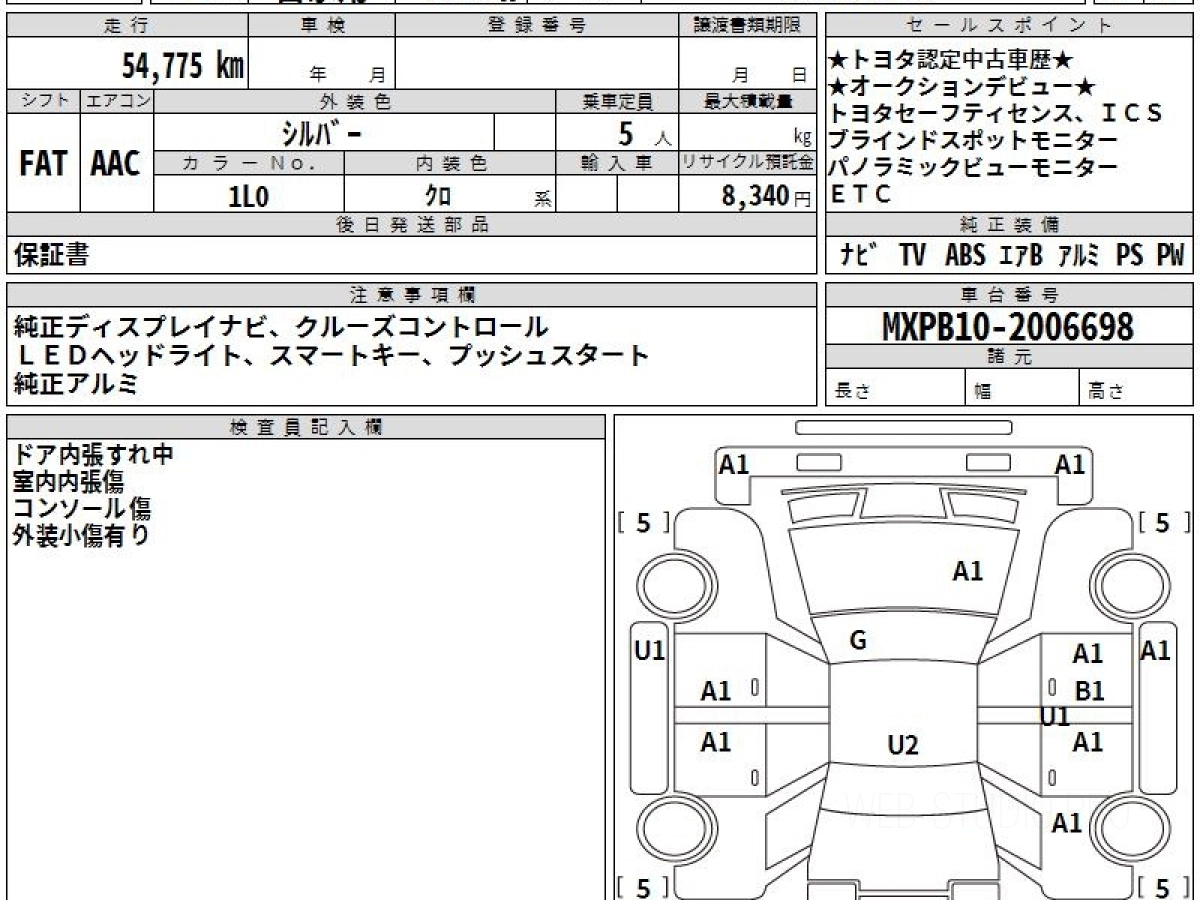Click the 内装色 header
Image resolution: width=1200 pixels, height=900 pixels.
click(450, 163)
